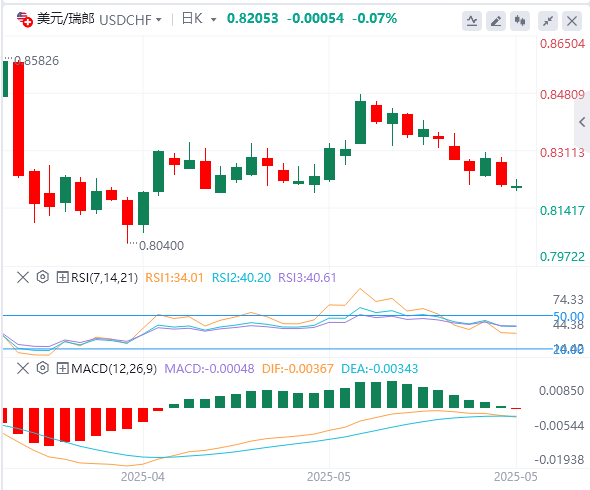Click the USDCHF flag icon
The image size is (590, 490).
25,19
